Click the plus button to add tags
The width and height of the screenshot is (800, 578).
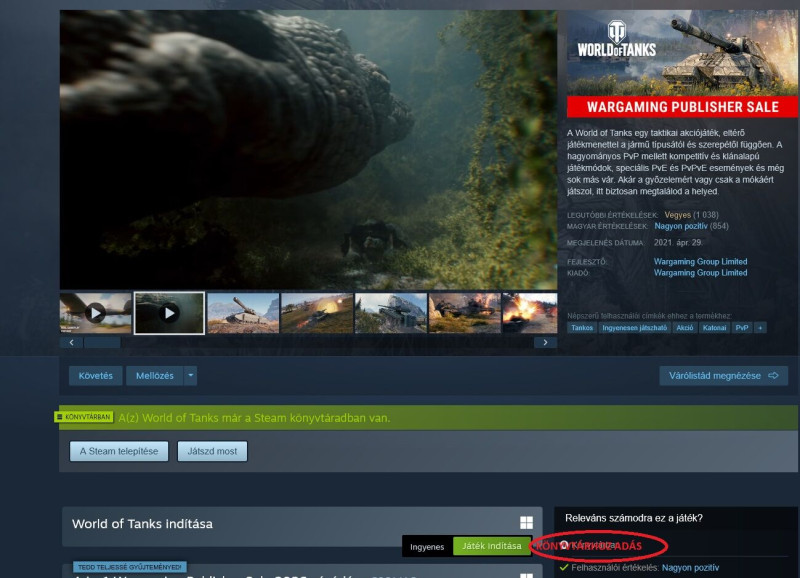(x=760, y=328)
